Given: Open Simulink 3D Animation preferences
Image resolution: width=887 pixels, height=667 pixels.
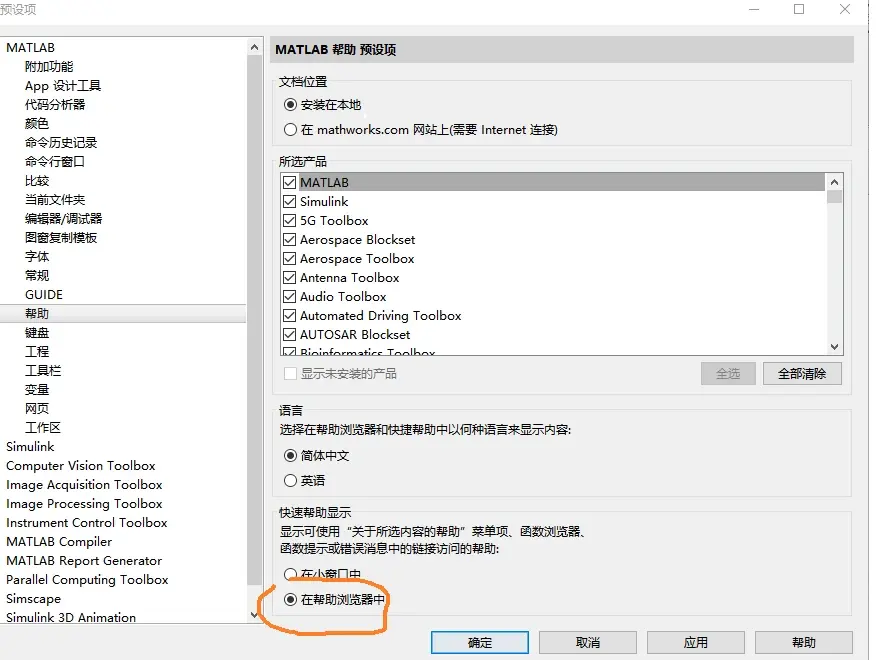Looking at the screenshot, I should 71,617.
